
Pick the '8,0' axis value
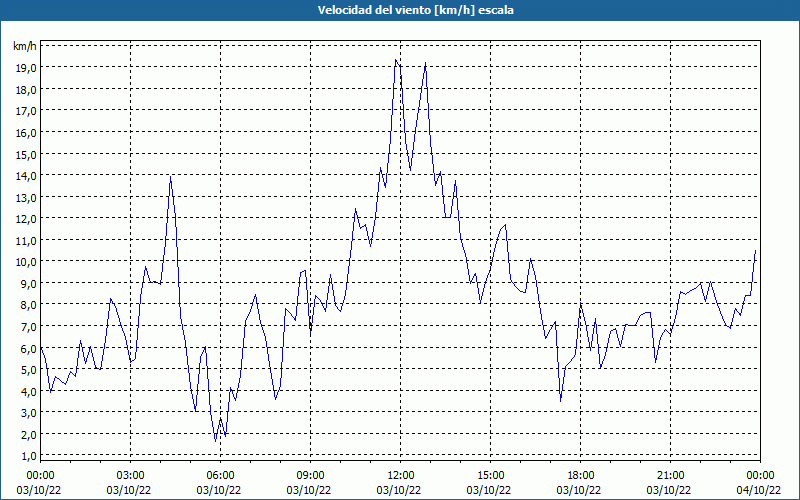pyautogui.click(x=29, y=305)
